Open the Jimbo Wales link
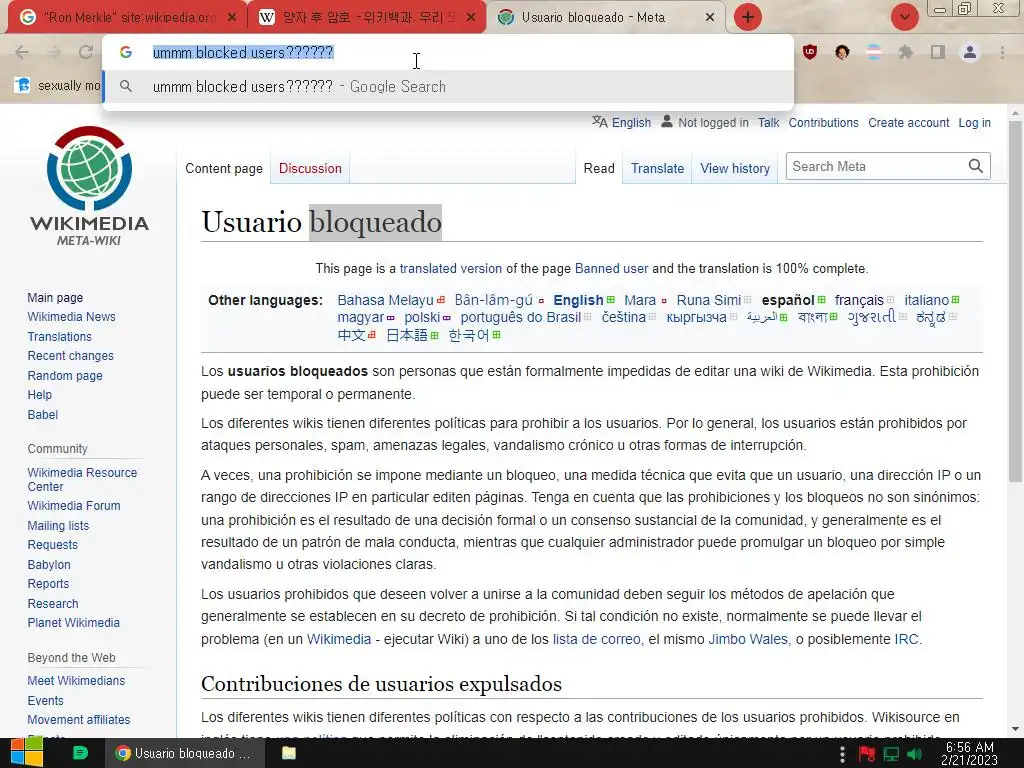 tap(748, 639)
